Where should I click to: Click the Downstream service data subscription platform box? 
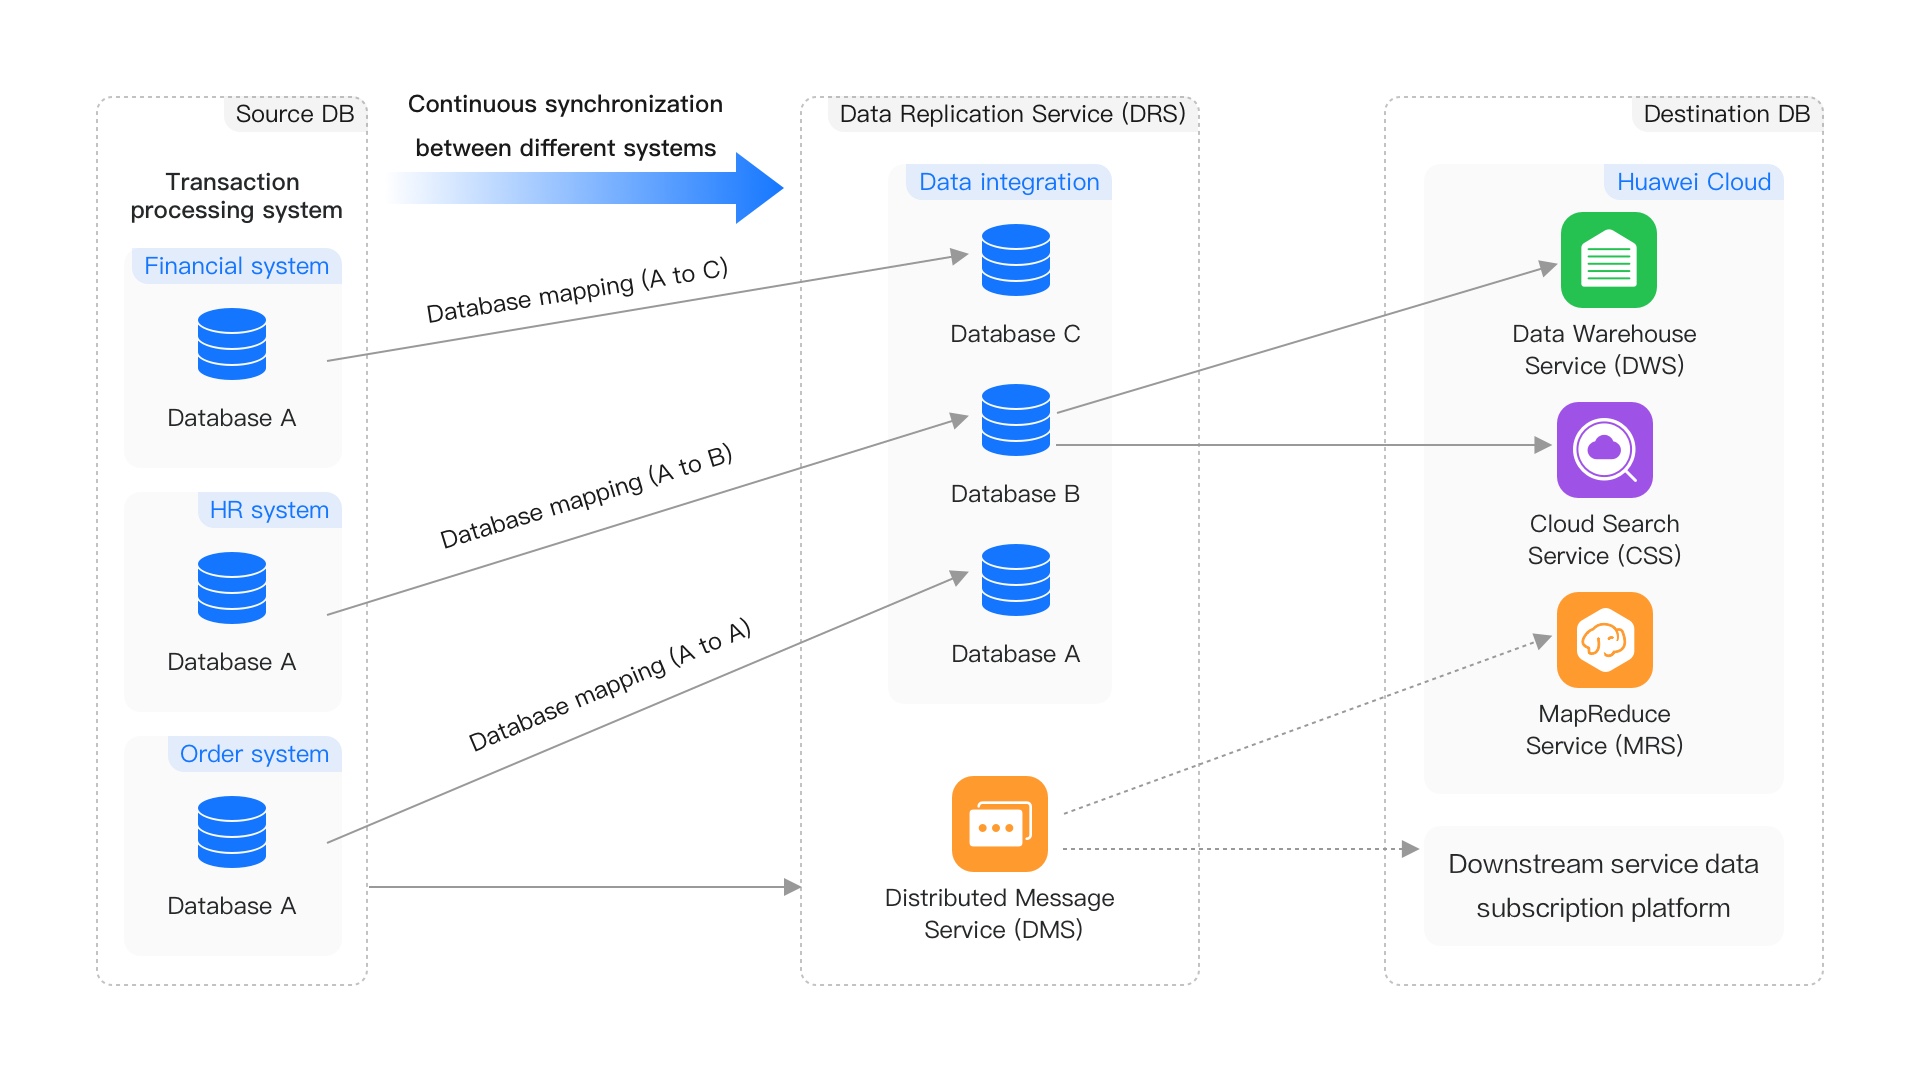[1603, 885]
